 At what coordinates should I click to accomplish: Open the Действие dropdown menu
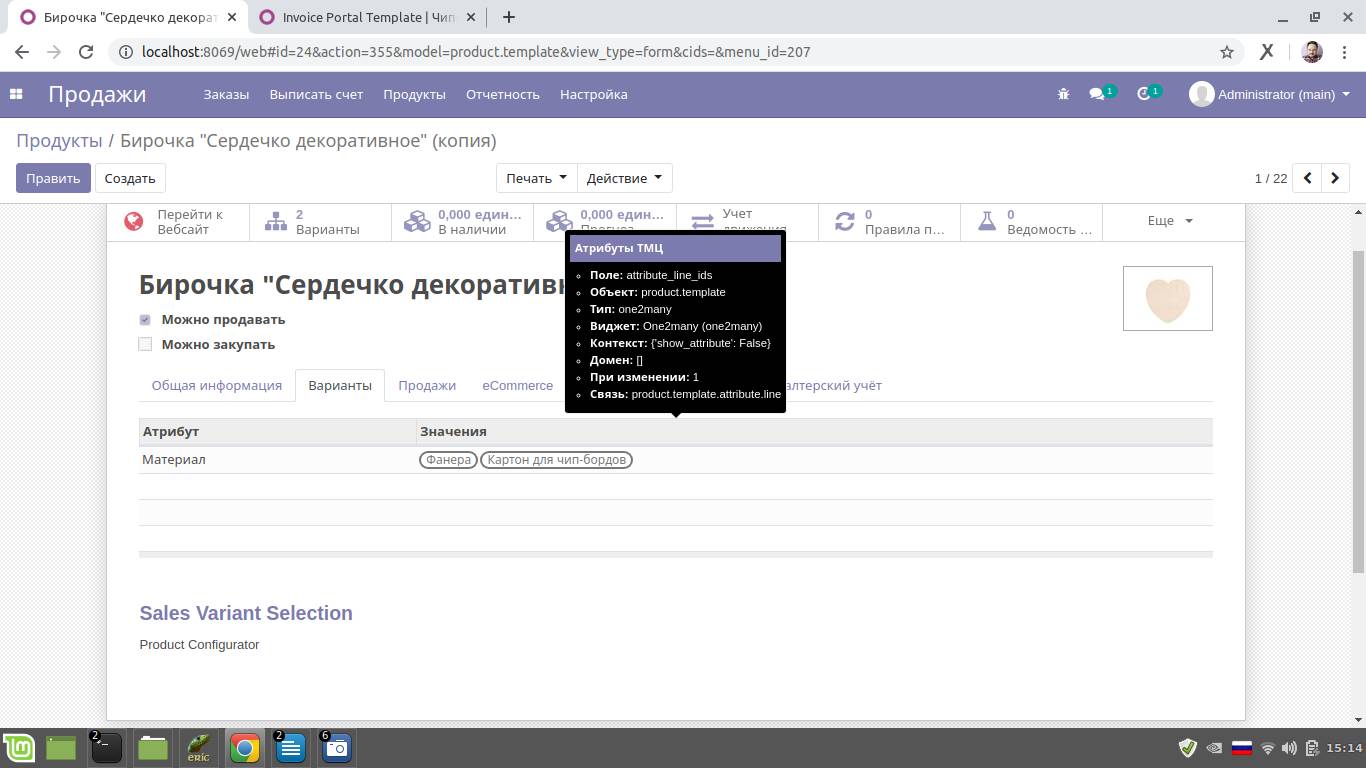click(624, 178)
